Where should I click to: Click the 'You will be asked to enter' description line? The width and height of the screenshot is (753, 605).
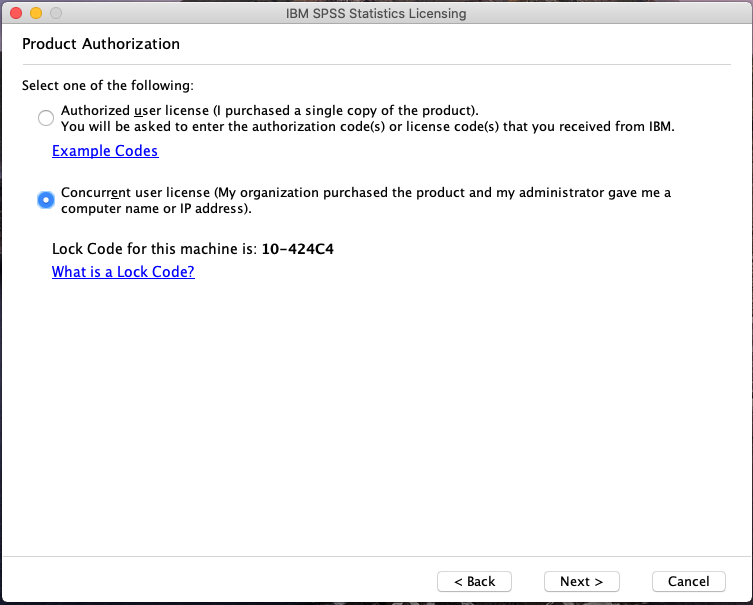pyautogui.click(x=368, y=127)
